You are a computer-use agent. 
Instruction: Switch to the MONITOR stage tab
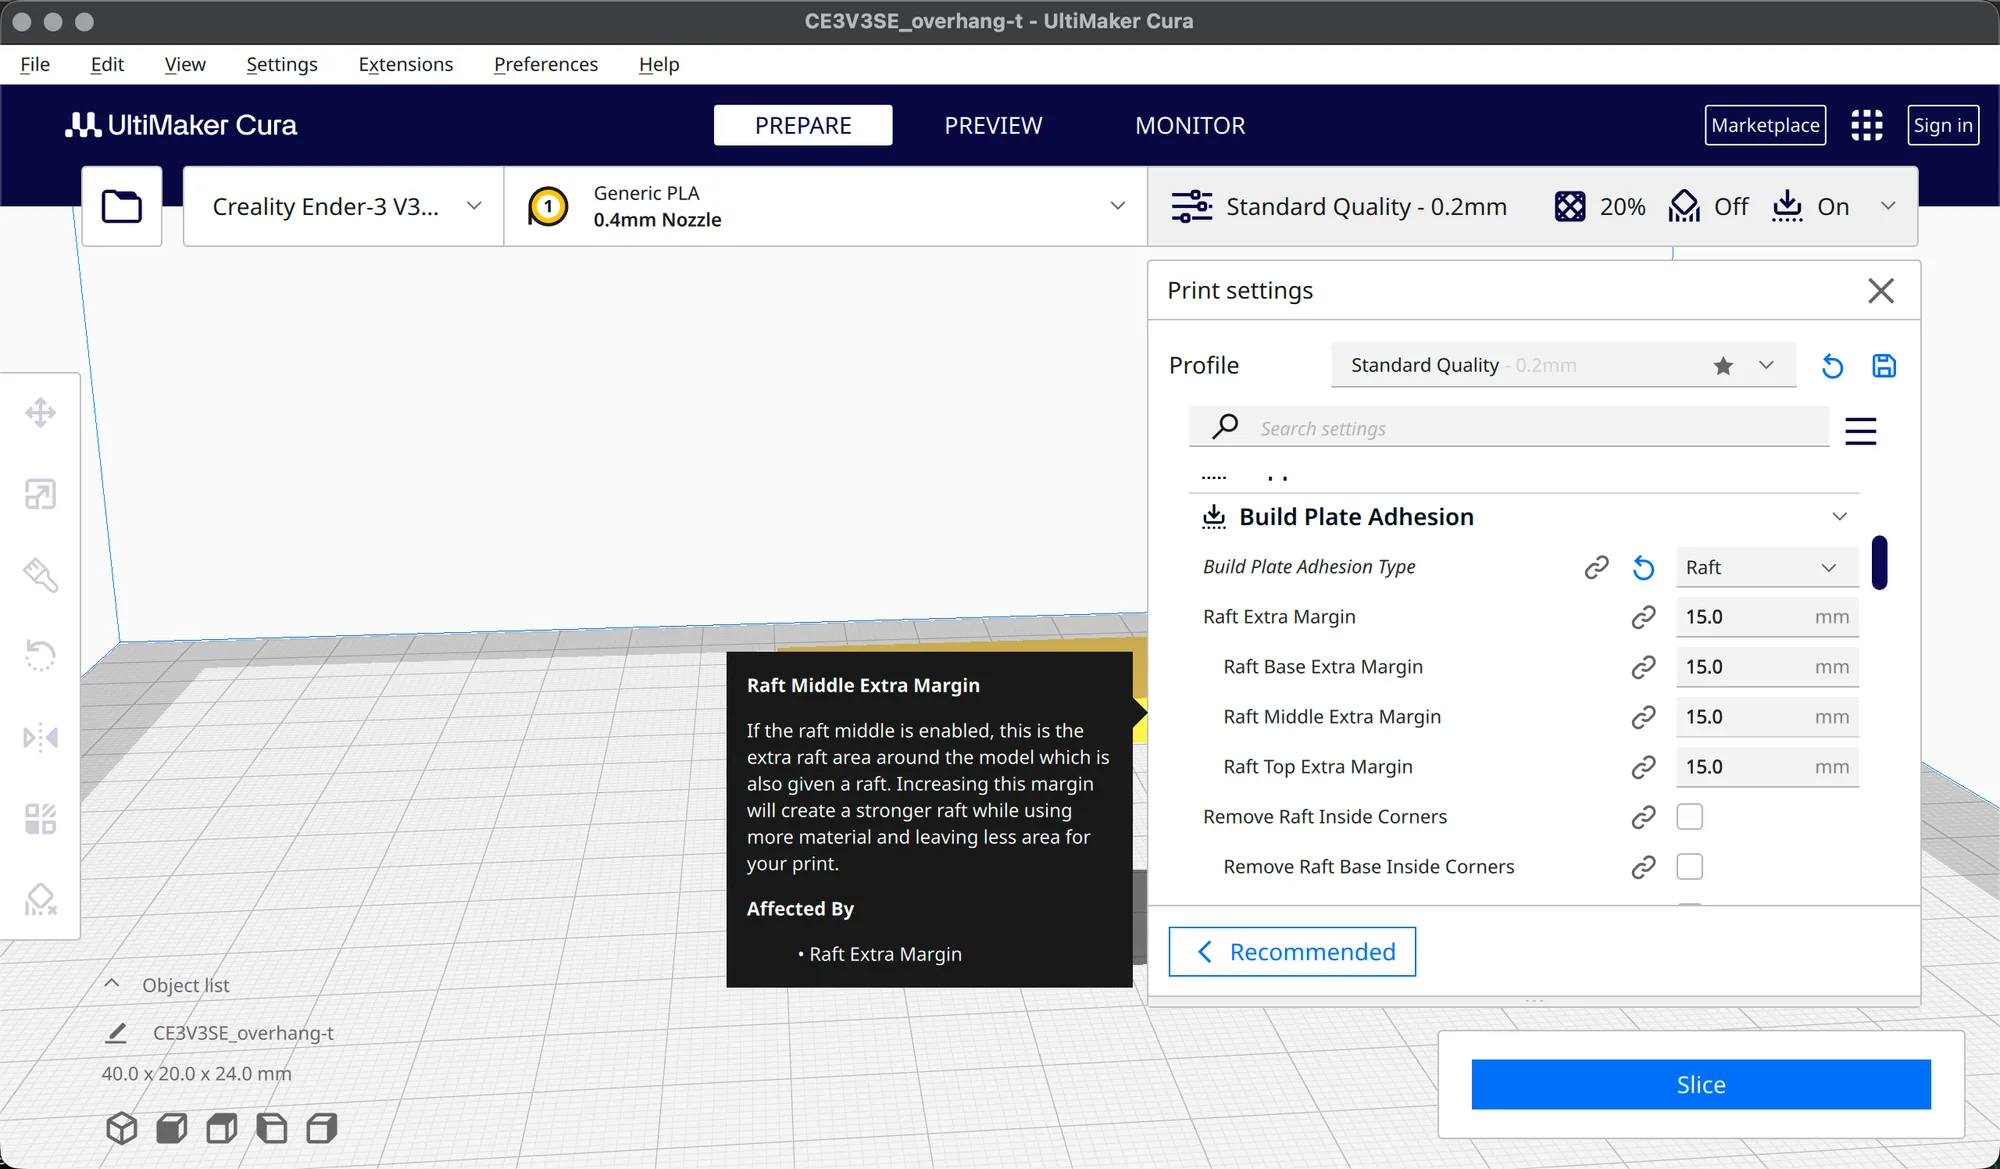tap(1190, 125)
